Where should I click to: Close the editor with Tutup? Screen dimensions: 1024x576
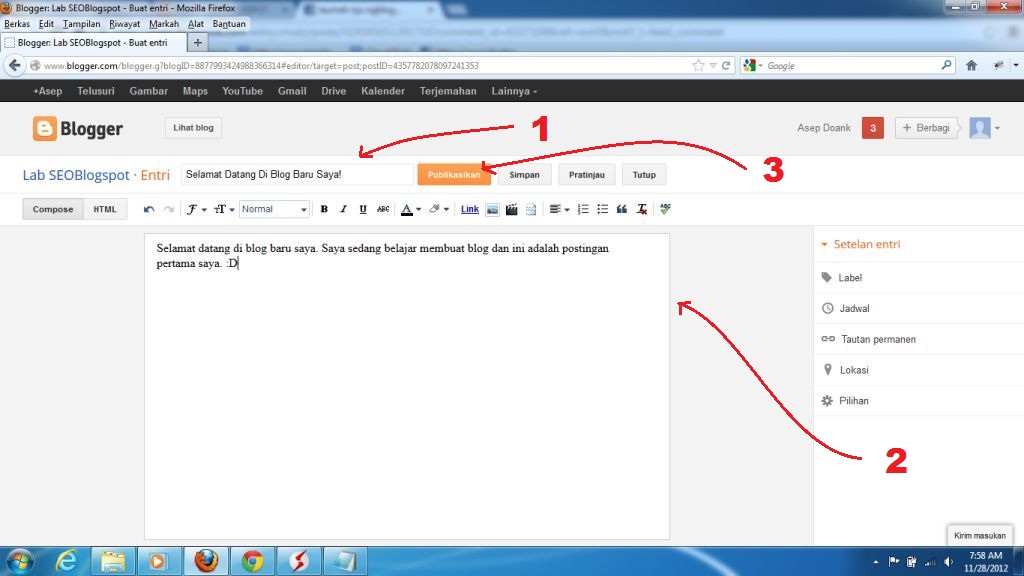click(x=644, y=174)
